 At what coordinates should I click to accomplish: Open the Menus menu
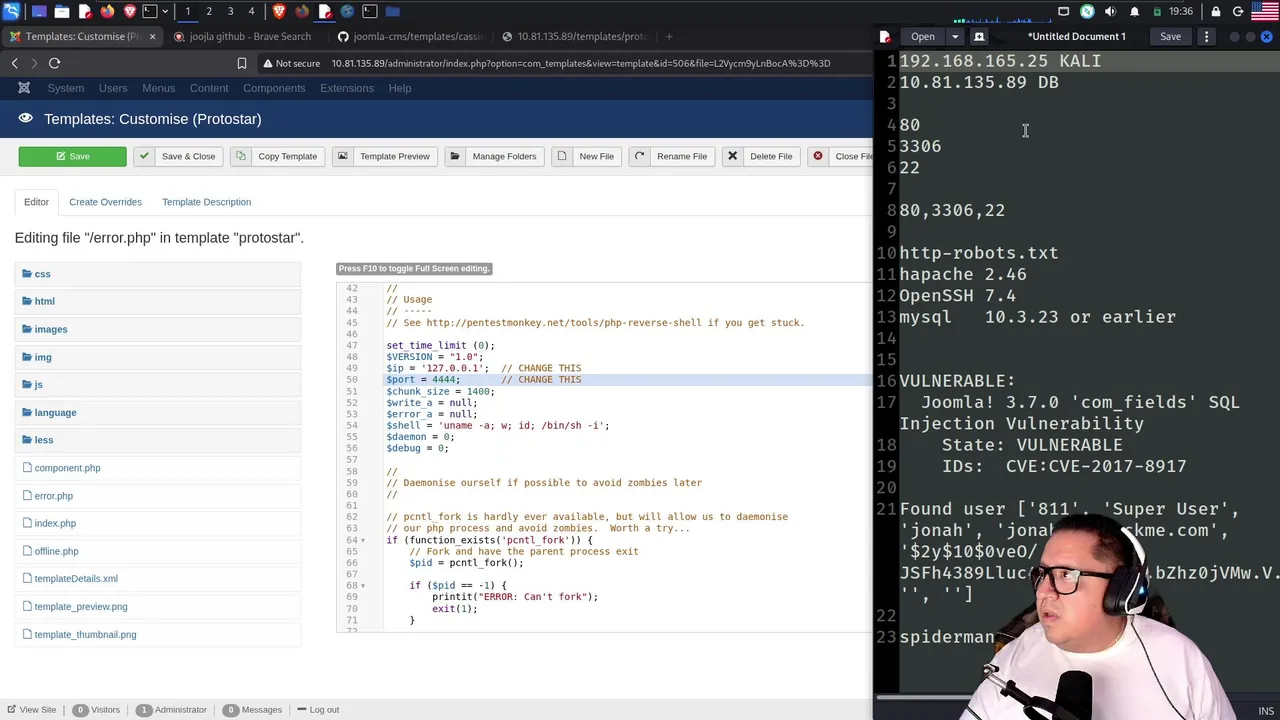[x=158, y=88]
